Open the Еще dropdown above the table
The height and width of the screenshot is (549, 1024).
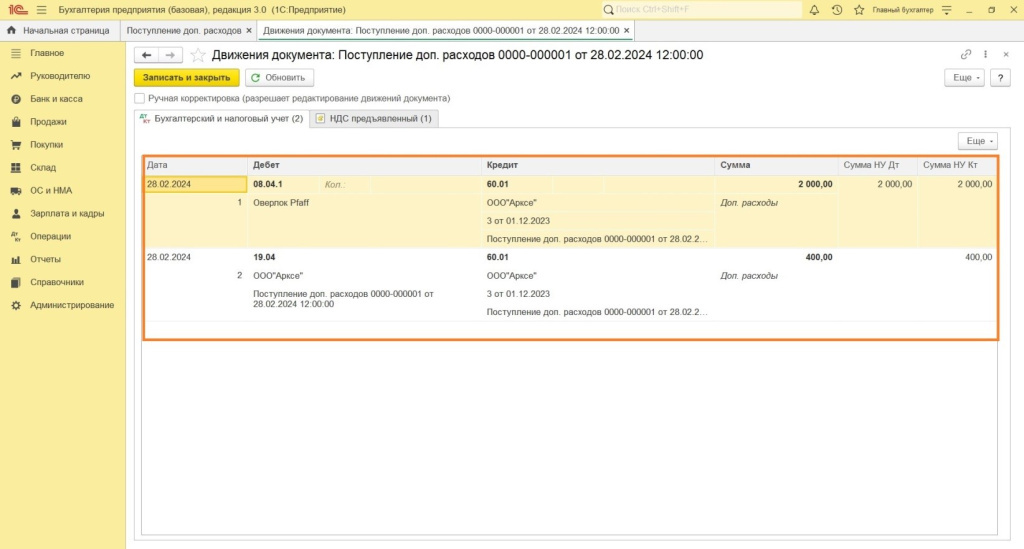977,142
